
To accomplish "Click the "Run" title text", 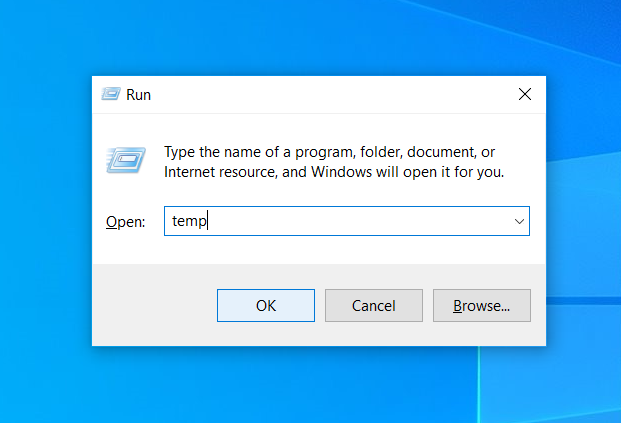I will point(138,95).
